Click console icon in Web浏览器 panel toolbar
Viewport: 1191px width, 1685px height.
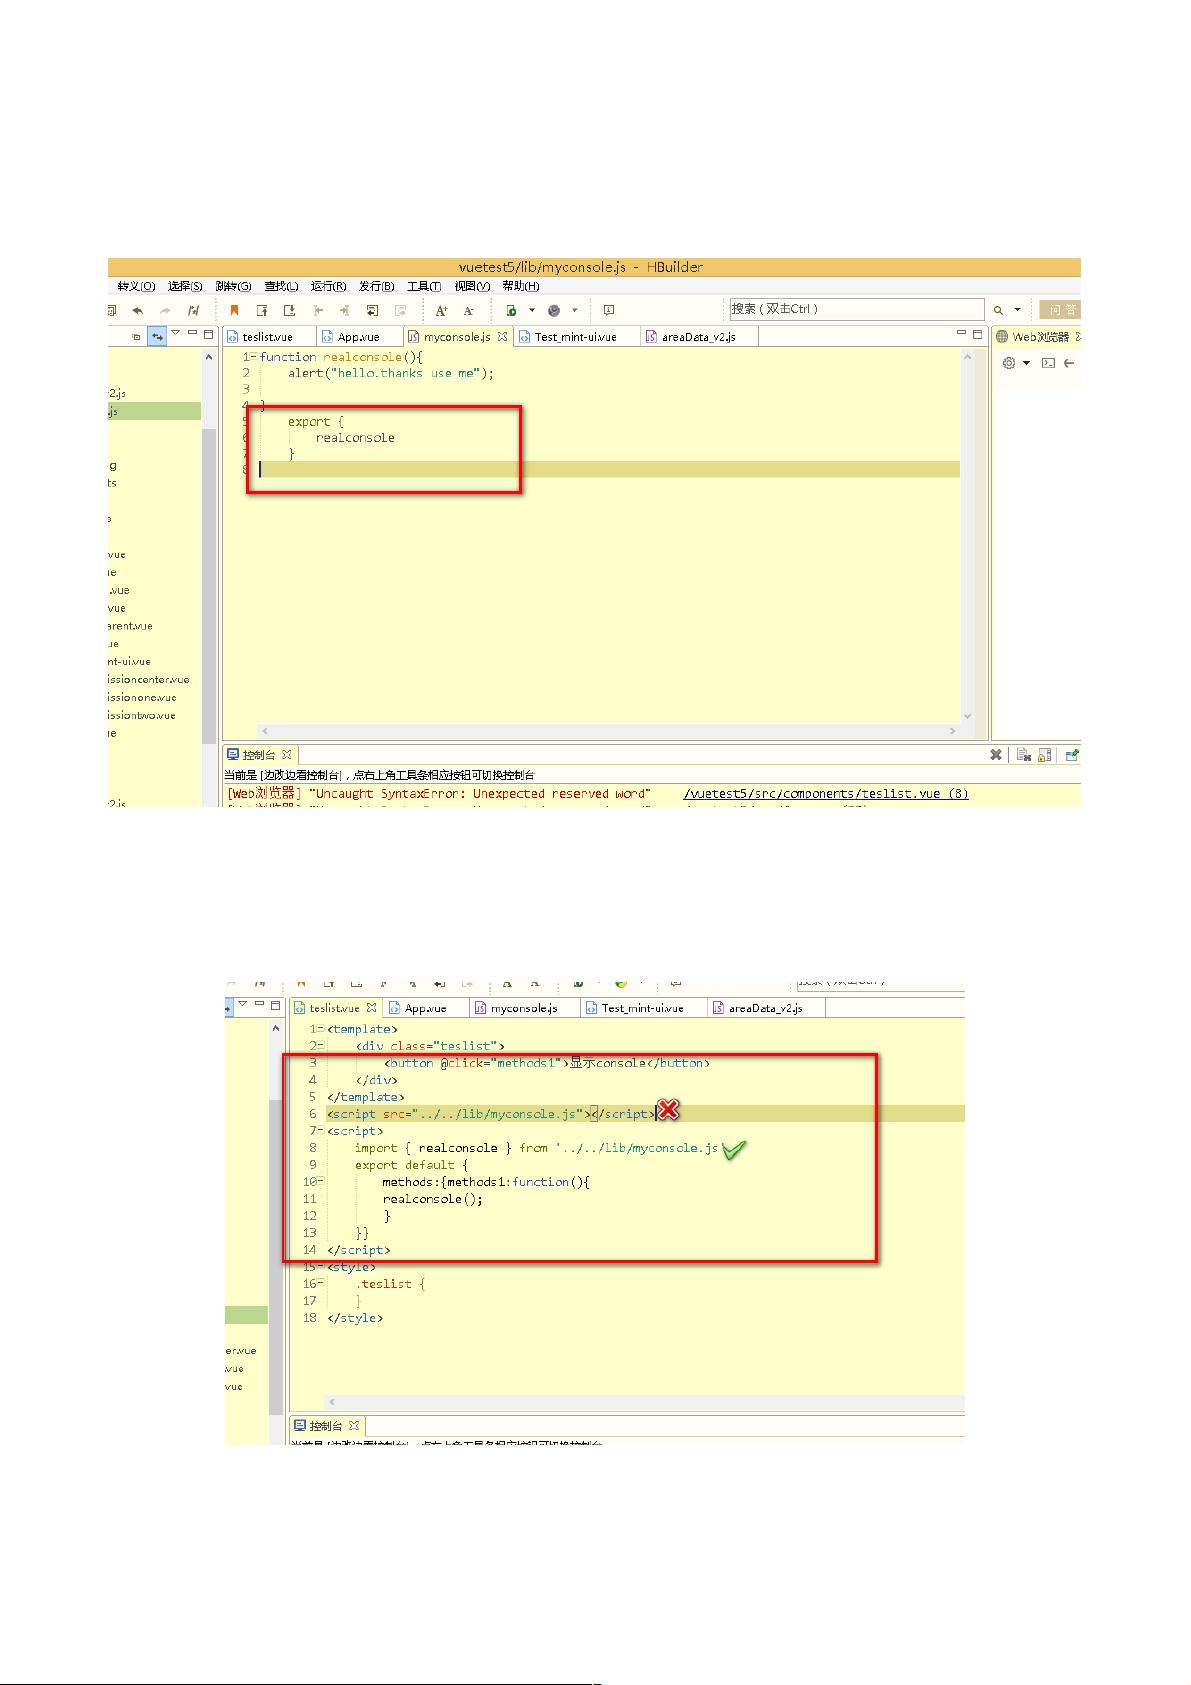pos(1048,363)
